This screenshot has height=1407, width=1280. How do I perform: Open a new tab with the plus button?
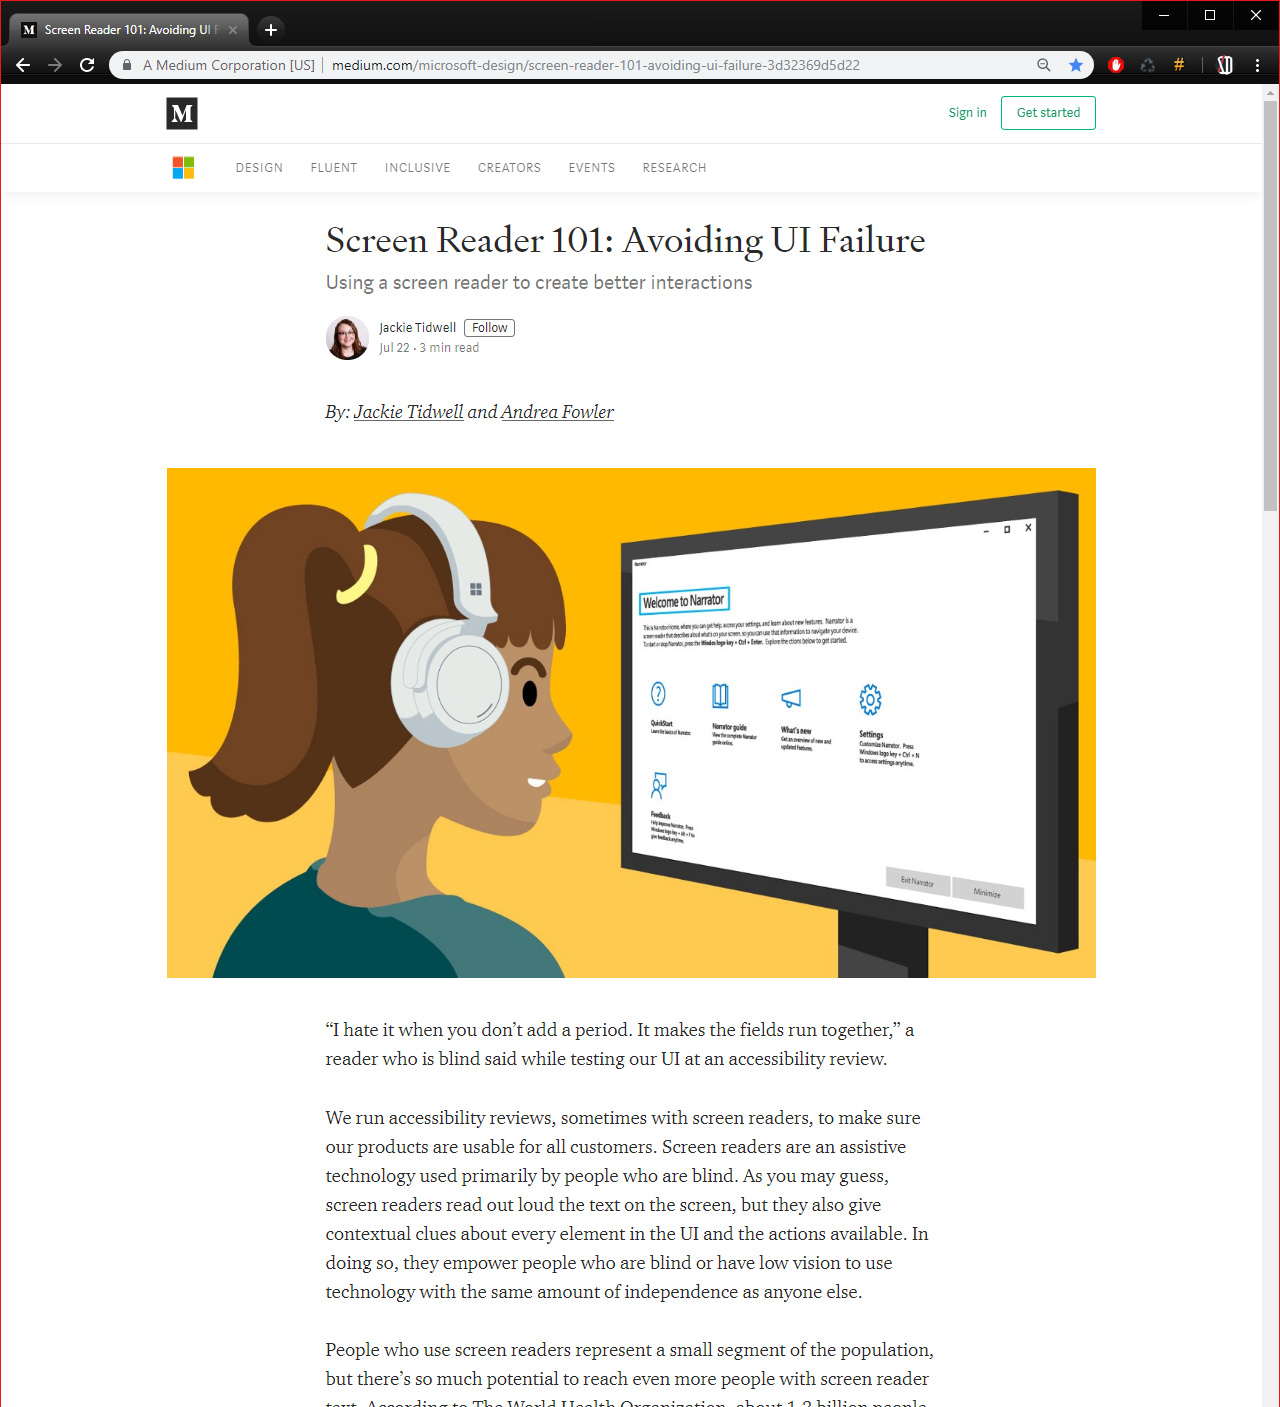pyautogui.click(x=270, y=30)
